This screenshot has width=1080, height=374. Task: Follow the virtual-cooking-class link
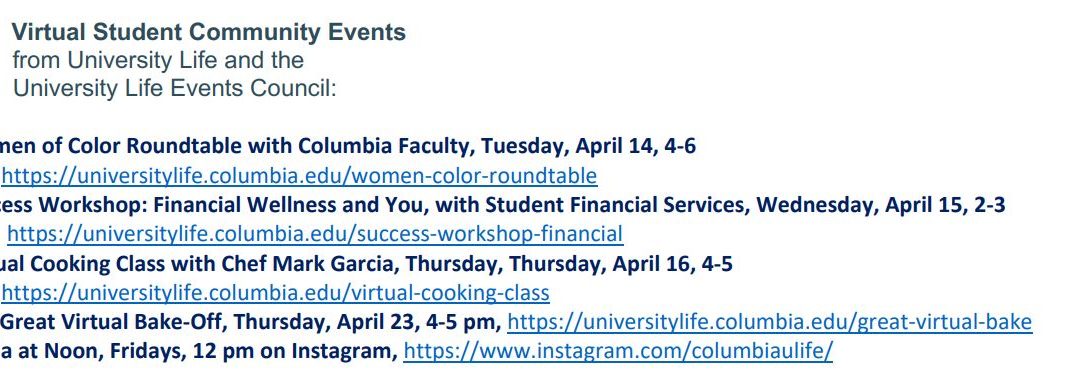pos(276,293)
